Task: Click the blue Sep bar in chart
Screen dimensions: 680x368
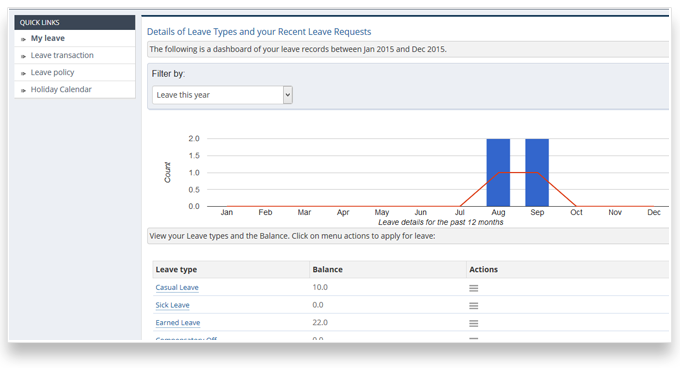Action: (537, 173)
